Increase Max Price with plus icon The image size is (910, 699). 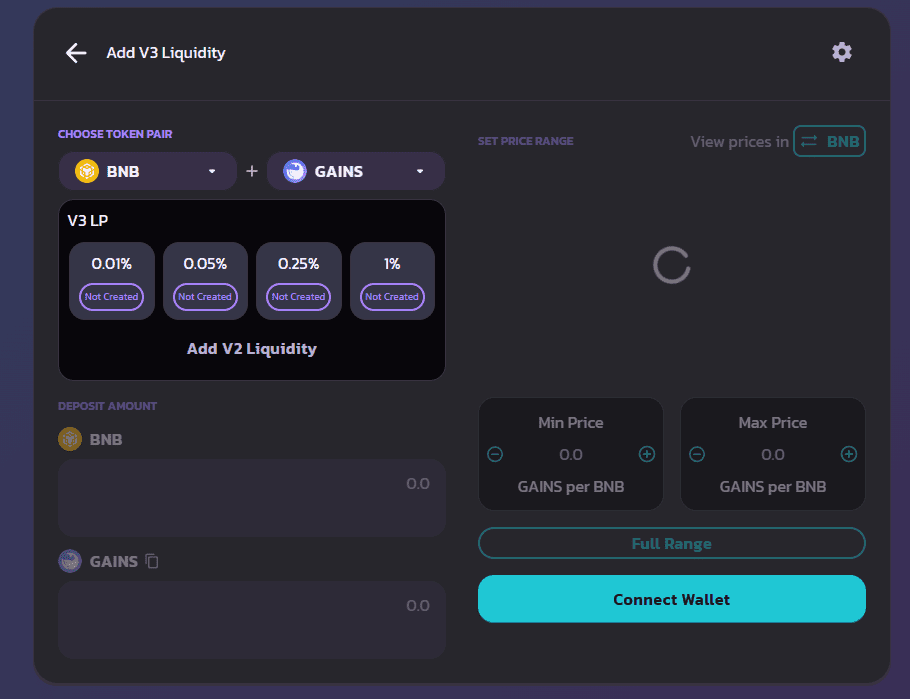coord(849,455)
